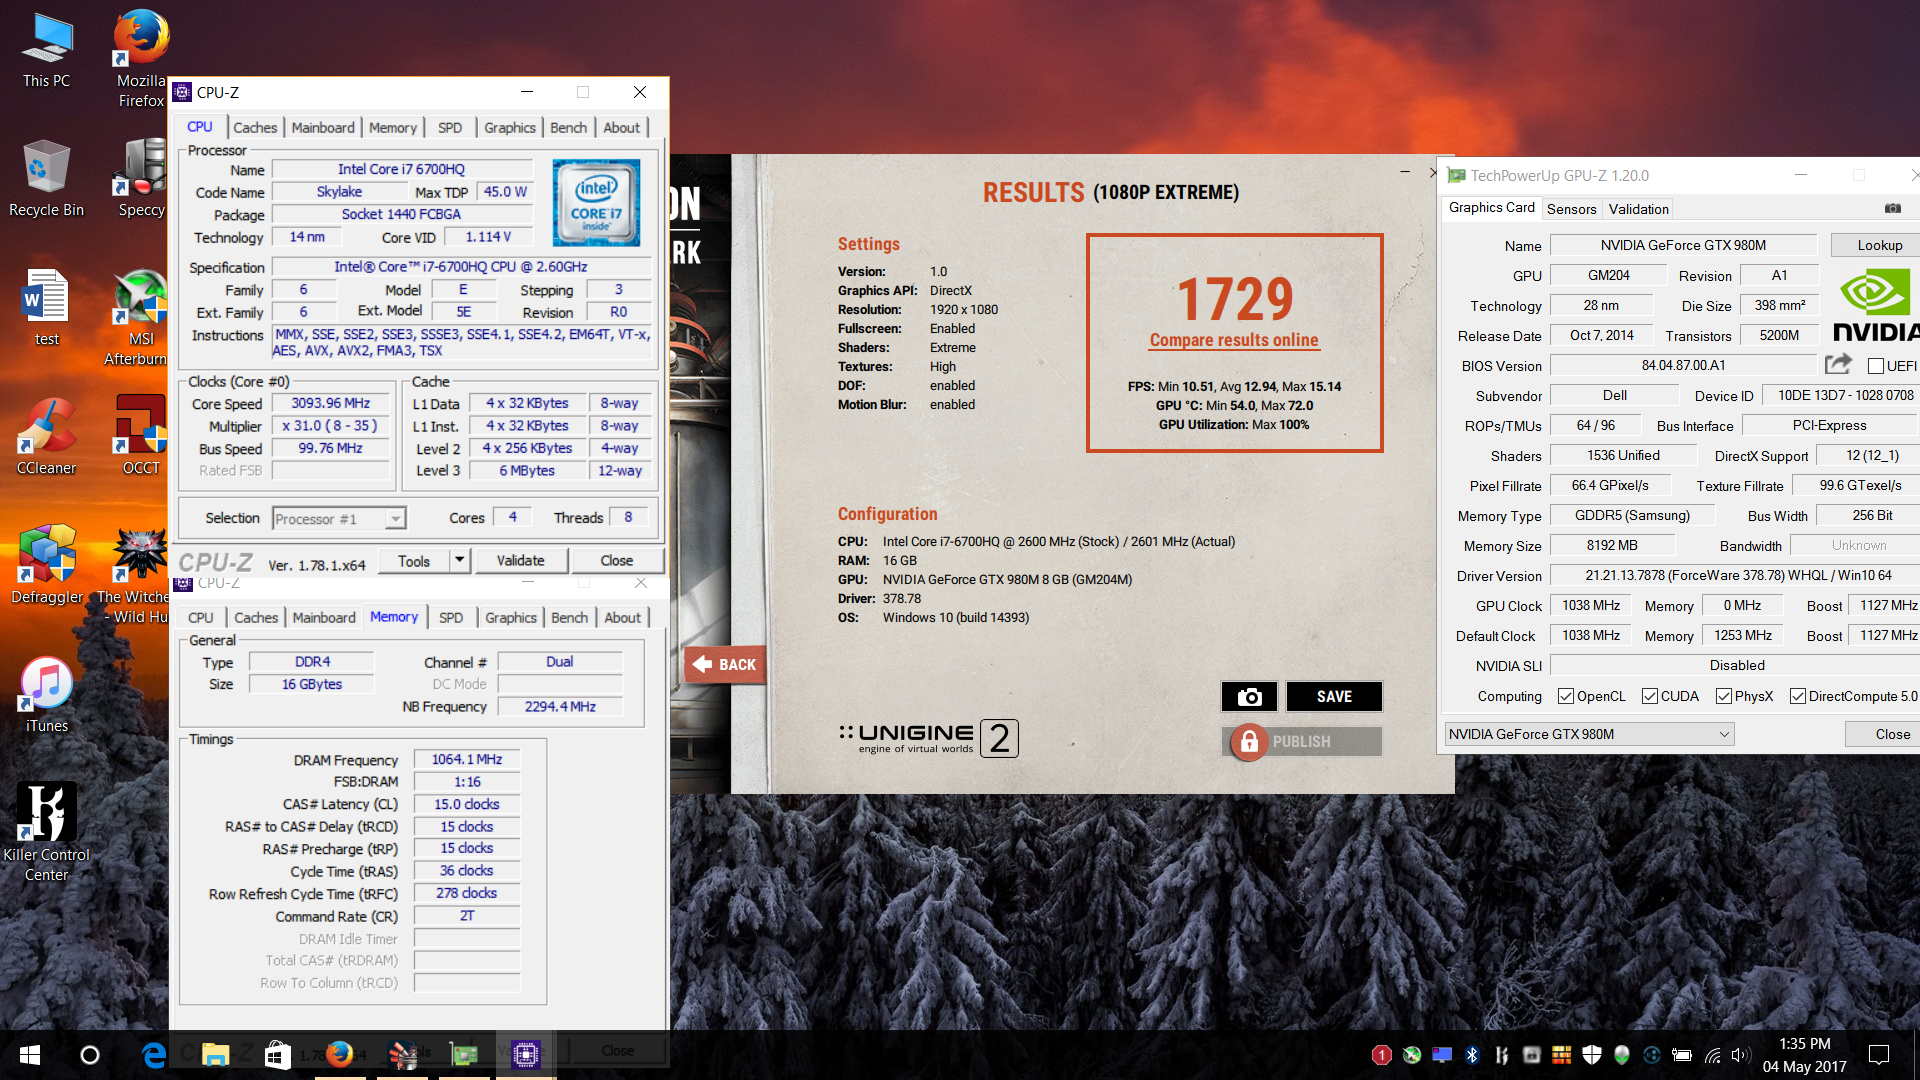Open the 'test' Word document icon
Image resolution: width=1920 pixels, height=1080 pixels.
(x=46, y=308)
